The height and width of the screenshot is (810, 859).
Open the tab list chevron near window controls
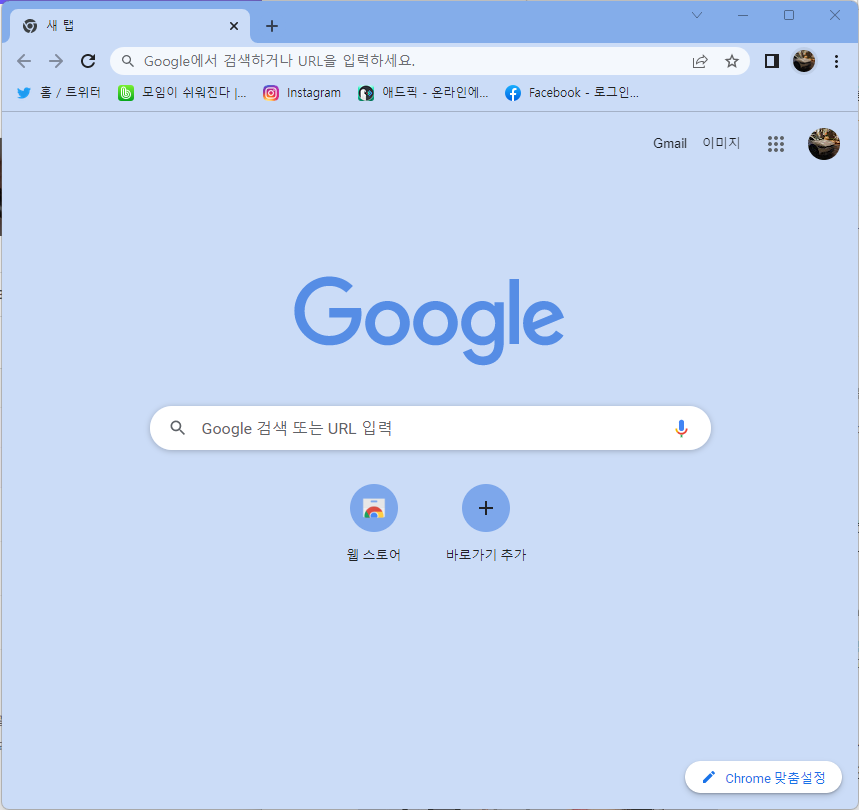(x=697, y=15)
